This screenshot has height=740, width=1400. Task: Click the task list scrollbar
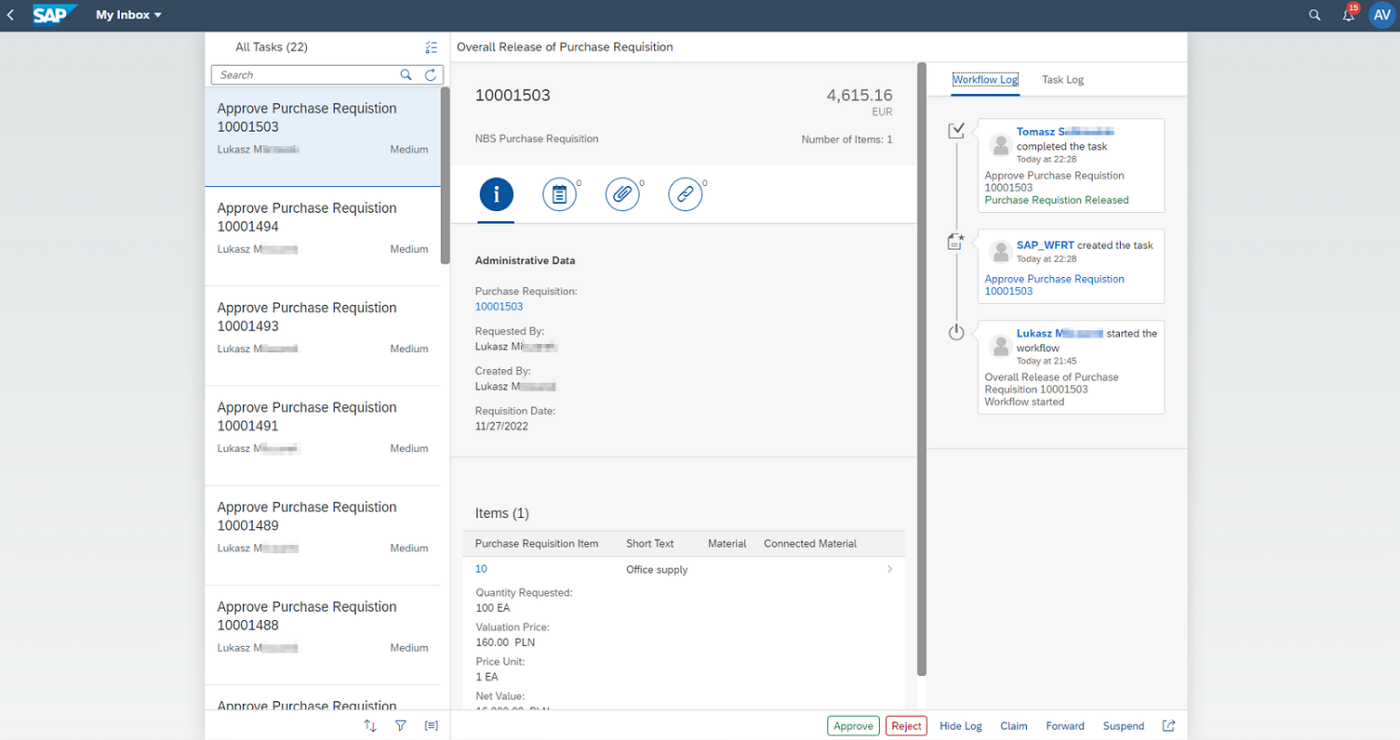coord(445,175)
